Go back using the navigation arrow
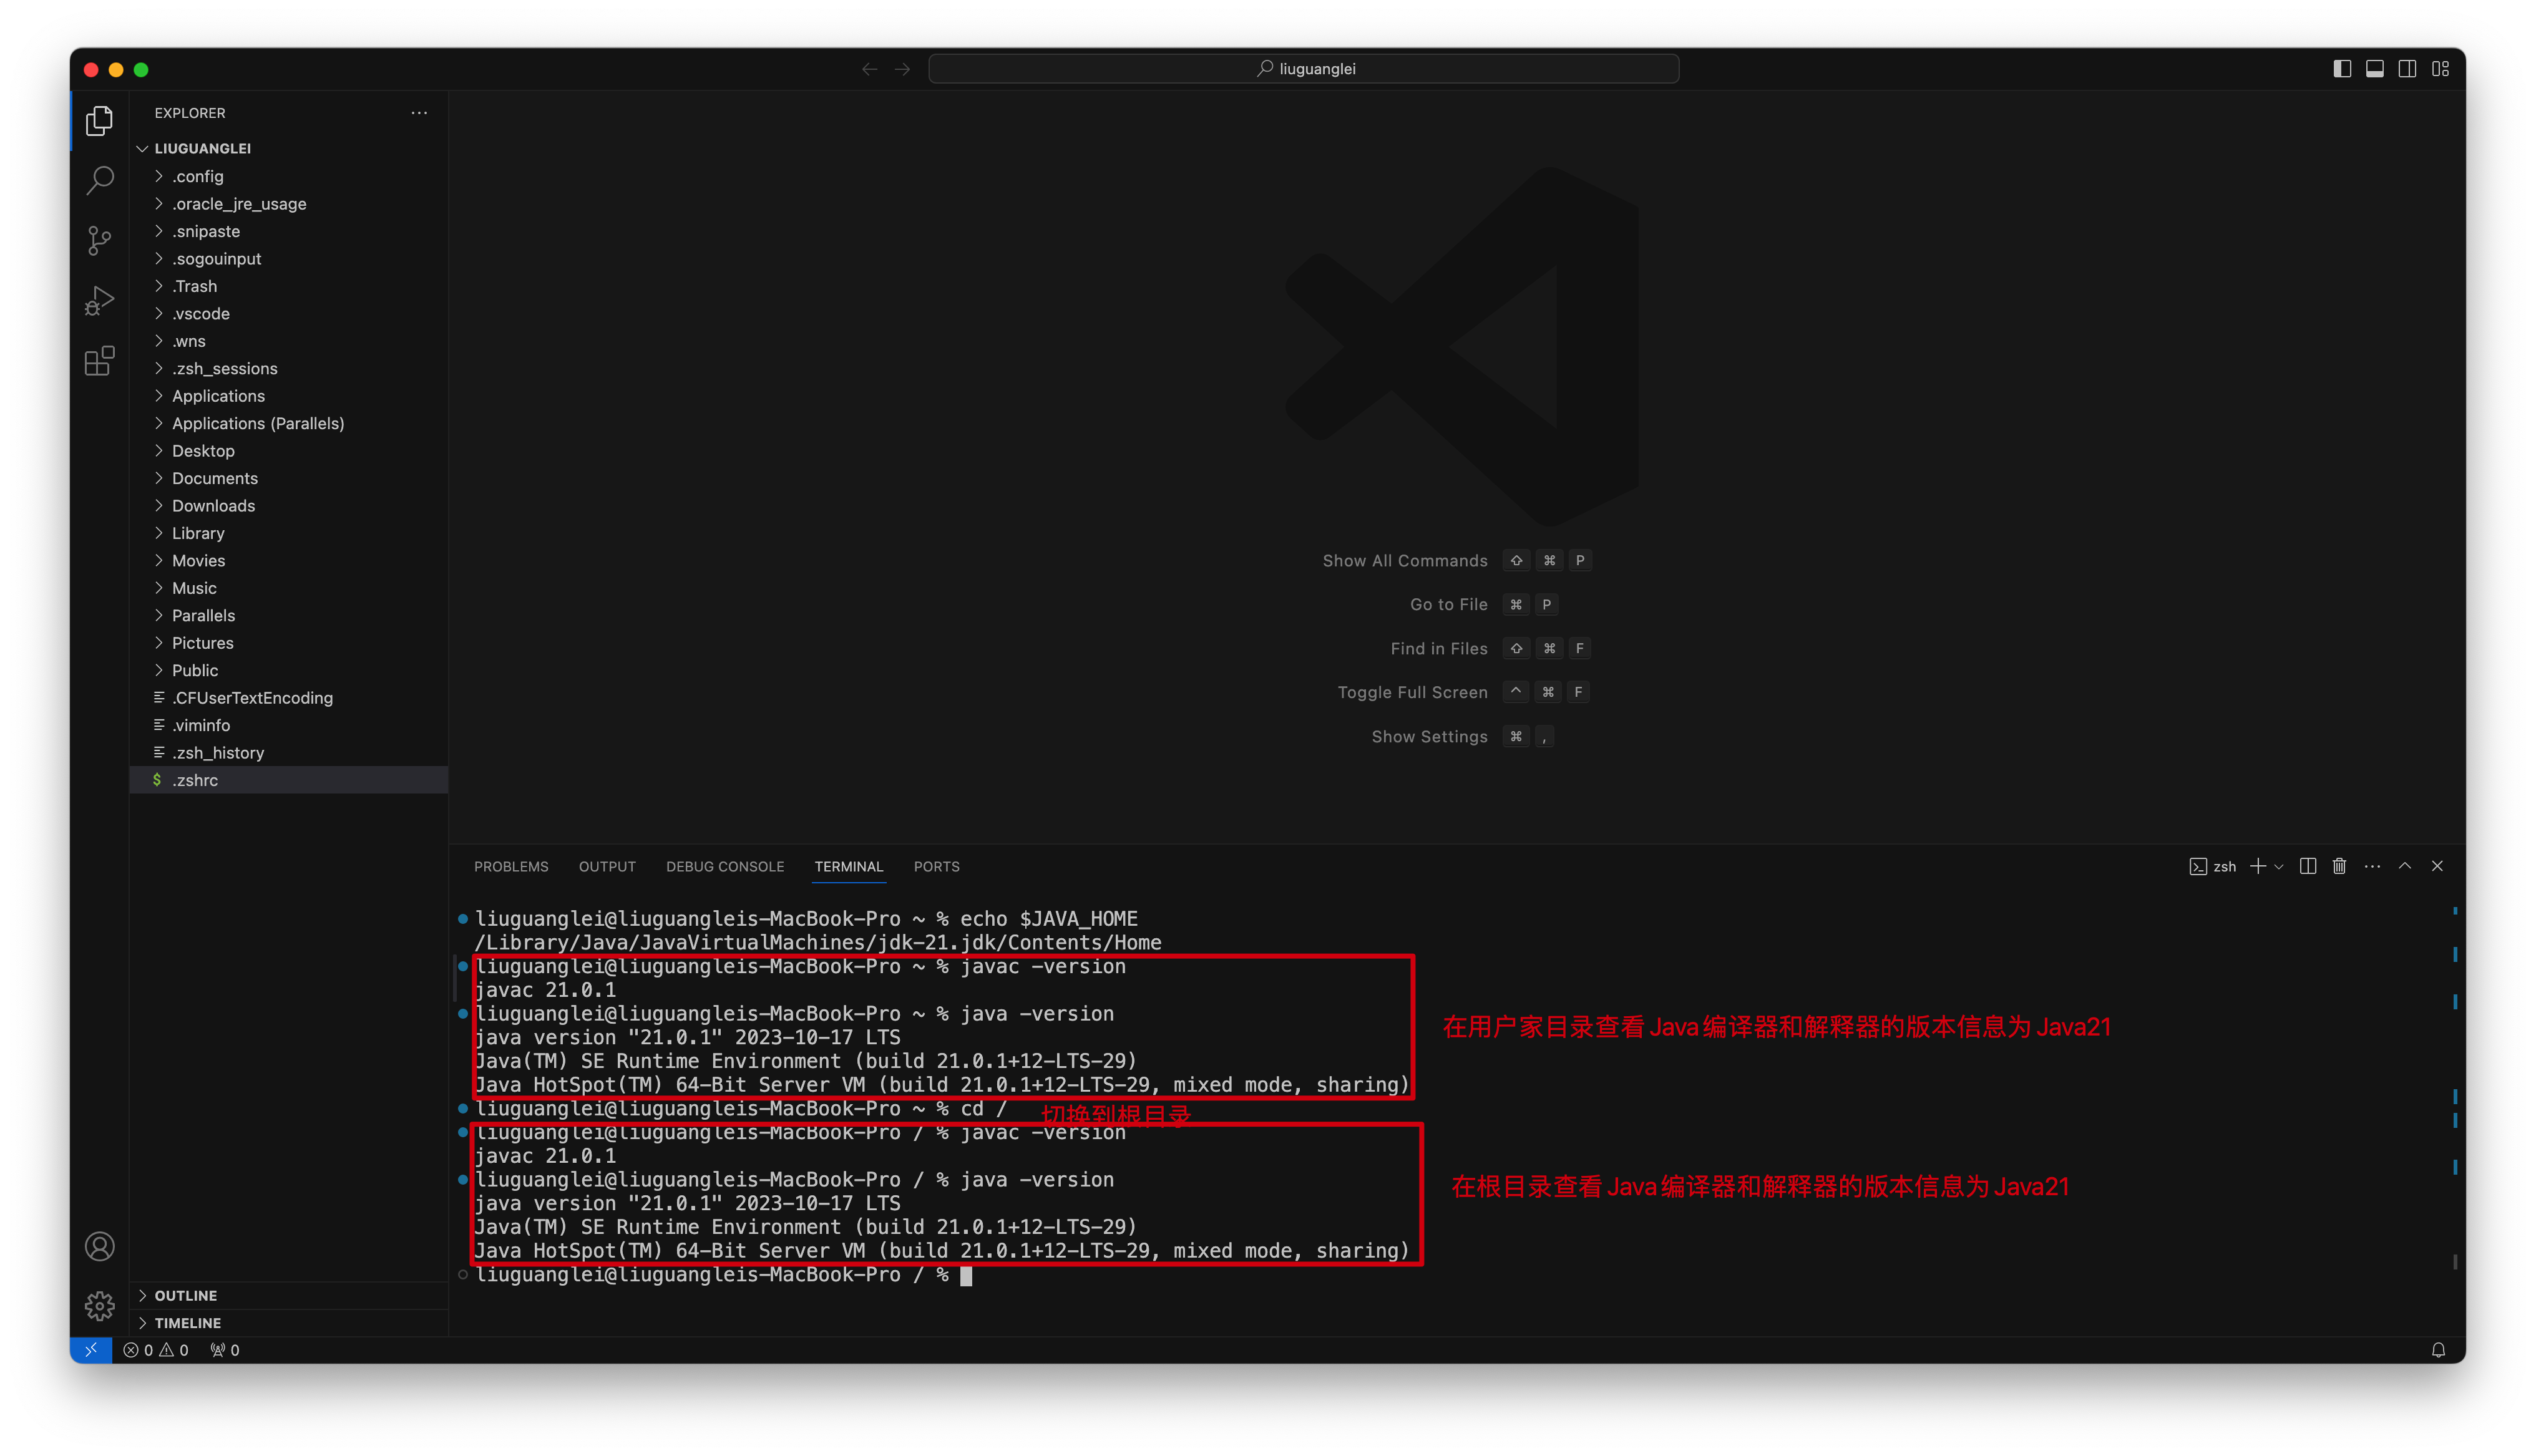 pyautogui.click(x=869, y=69)
